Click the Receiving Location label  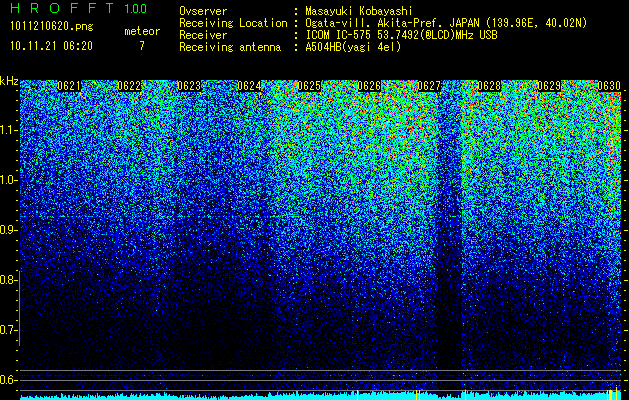(233, 23)
